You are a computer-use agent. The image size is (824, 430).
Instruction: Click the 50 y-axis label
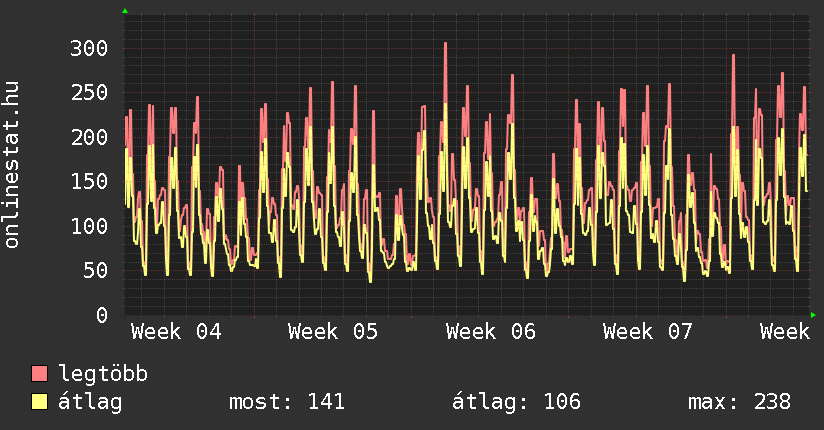pos(94,270)
